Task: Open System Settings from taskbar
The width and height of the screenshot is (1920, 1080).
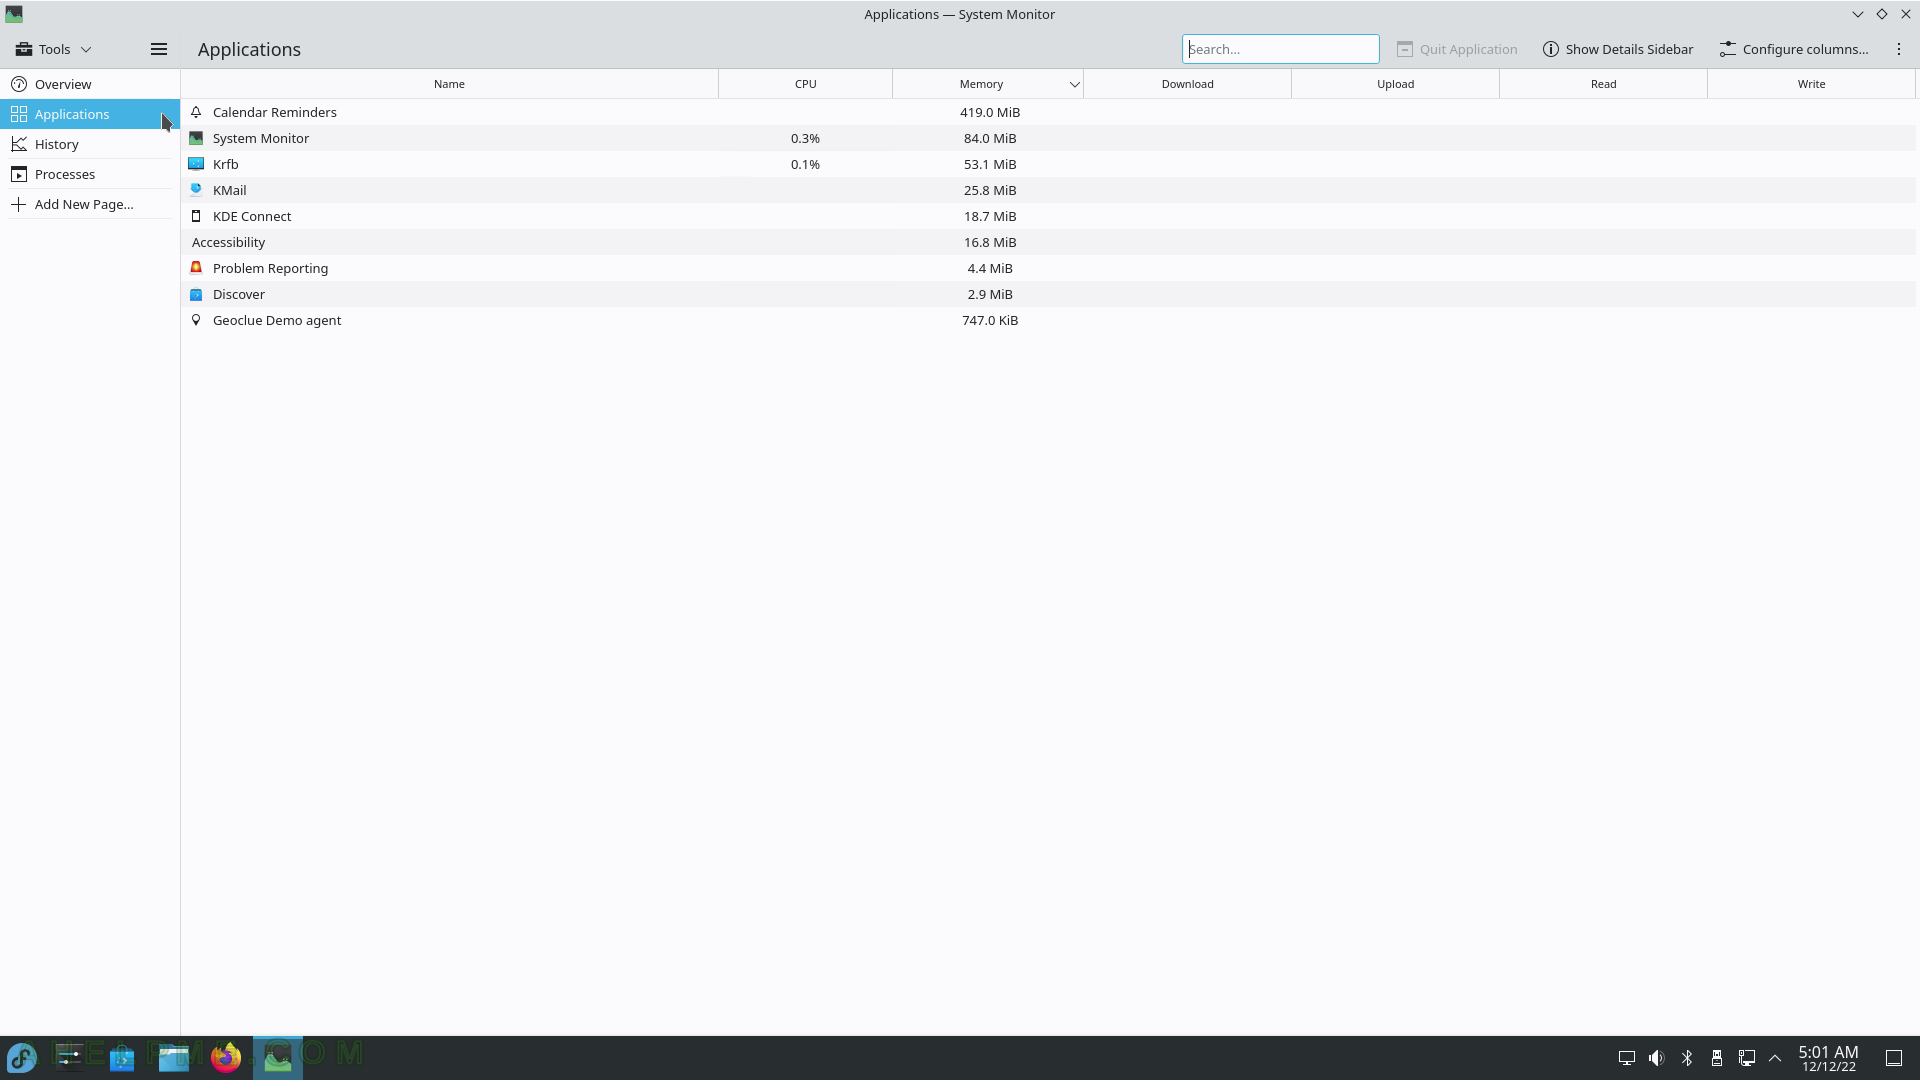Action: point(69,1057)
